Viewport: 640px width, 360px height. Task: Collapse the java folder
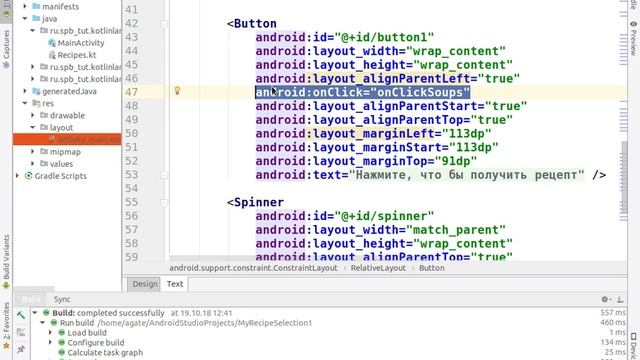tap(25, 18)
